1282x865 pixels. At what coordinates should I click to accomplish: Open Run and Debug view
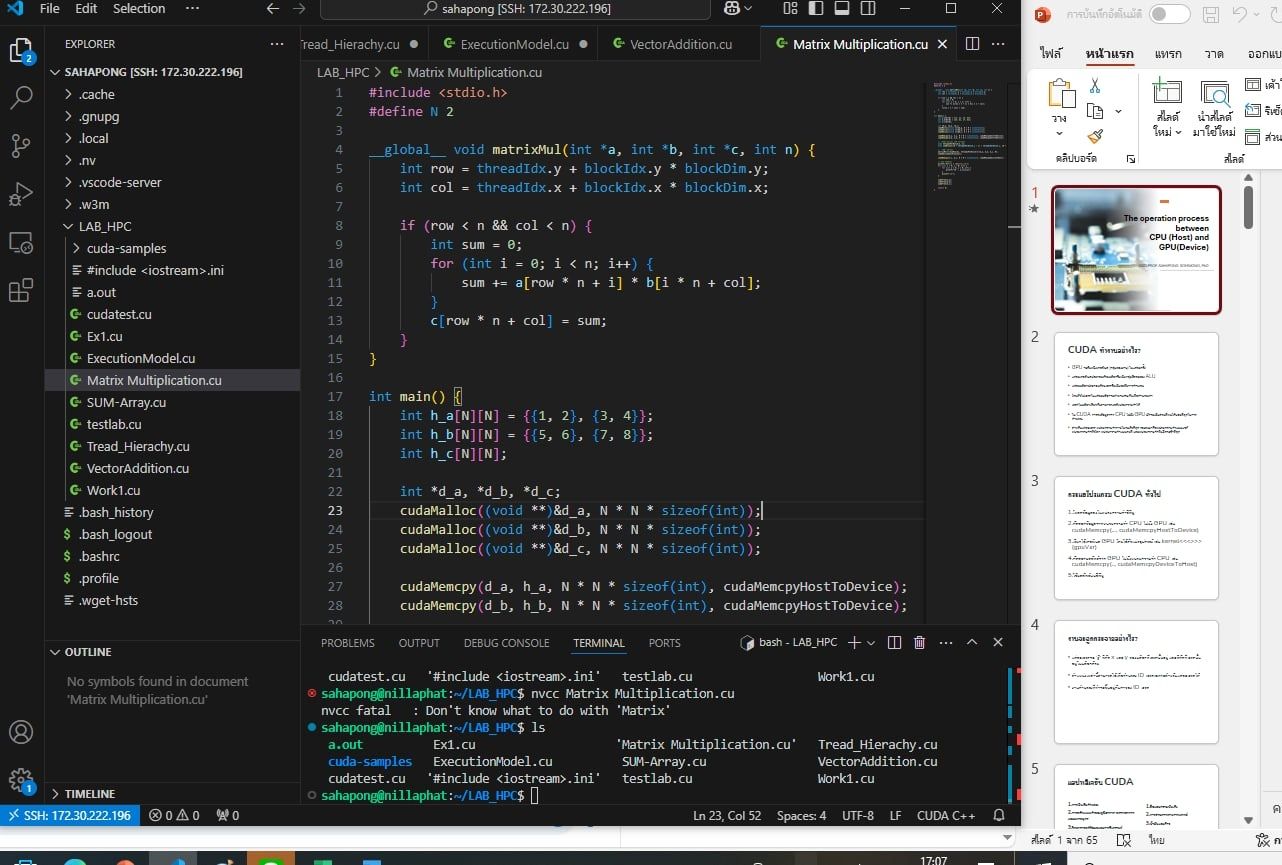pos(21,194)
